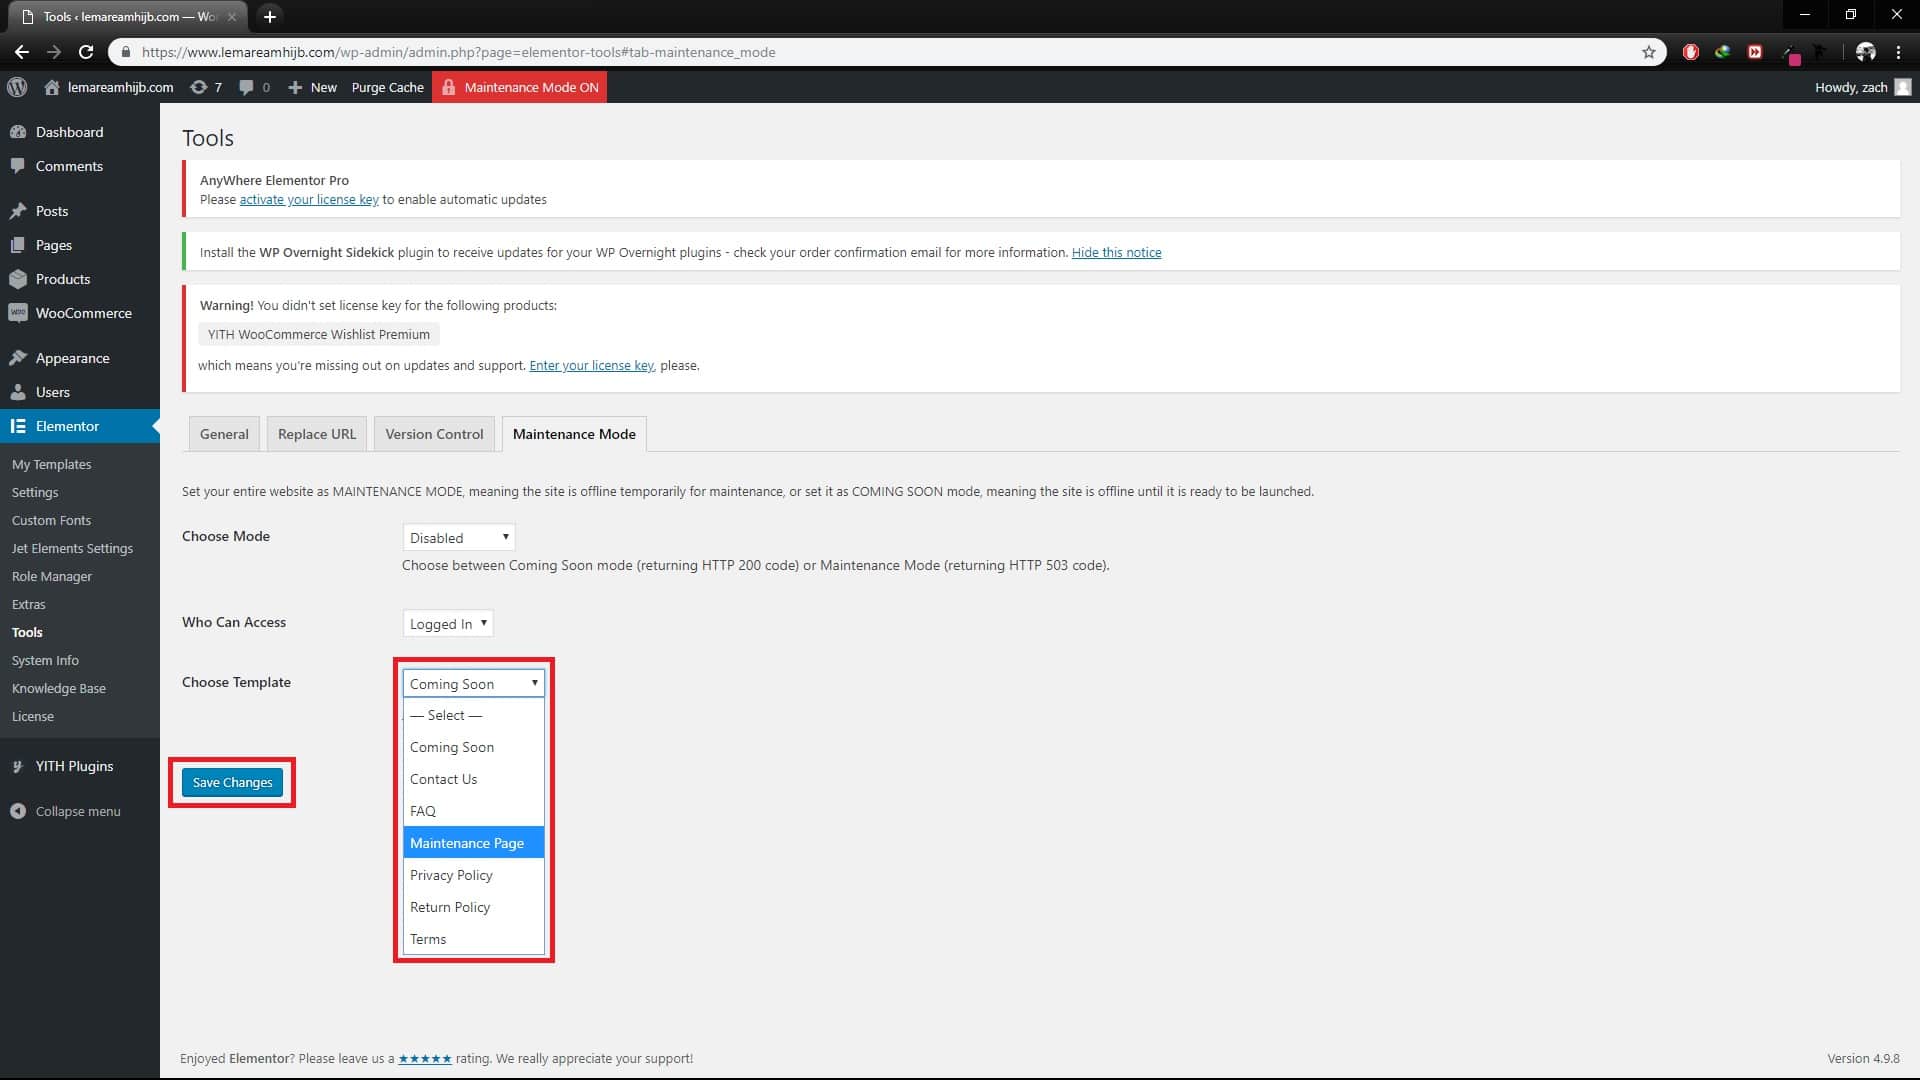Open the Who Can Access dropdown

pos(447,623)
